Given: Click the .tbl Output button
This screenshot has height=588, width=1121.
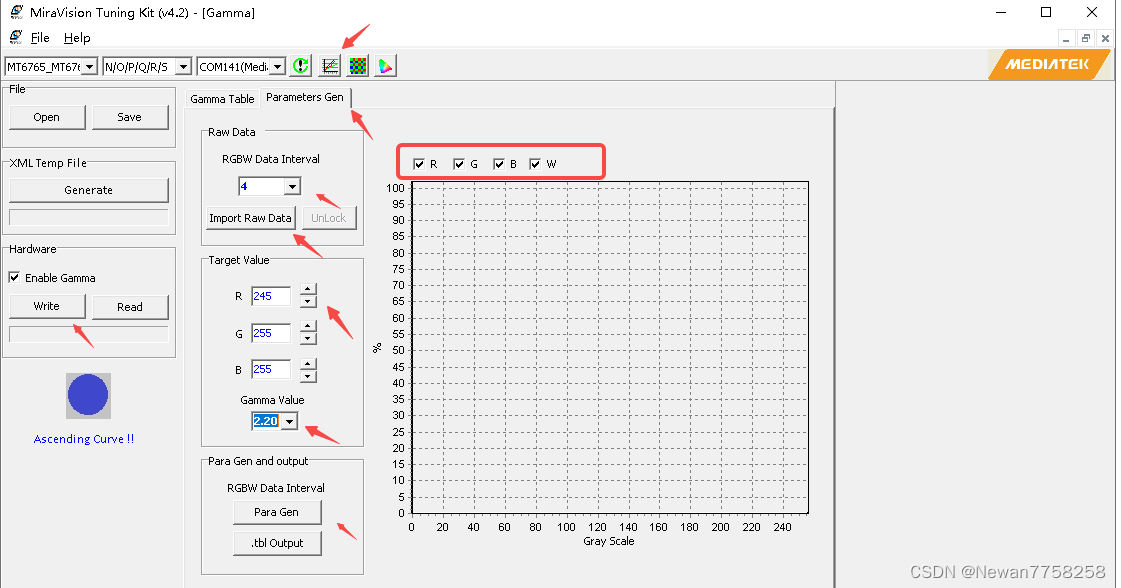Looking at the screenshot, I should coord(277,543).
